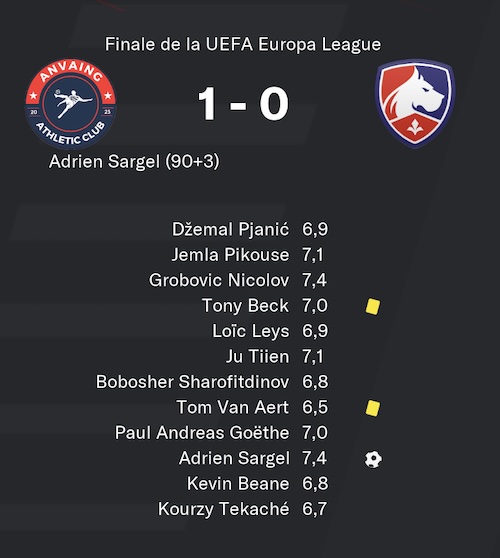Open Grobovic Nicolov's player profile
500x558 pixels.
click(219, 280)
